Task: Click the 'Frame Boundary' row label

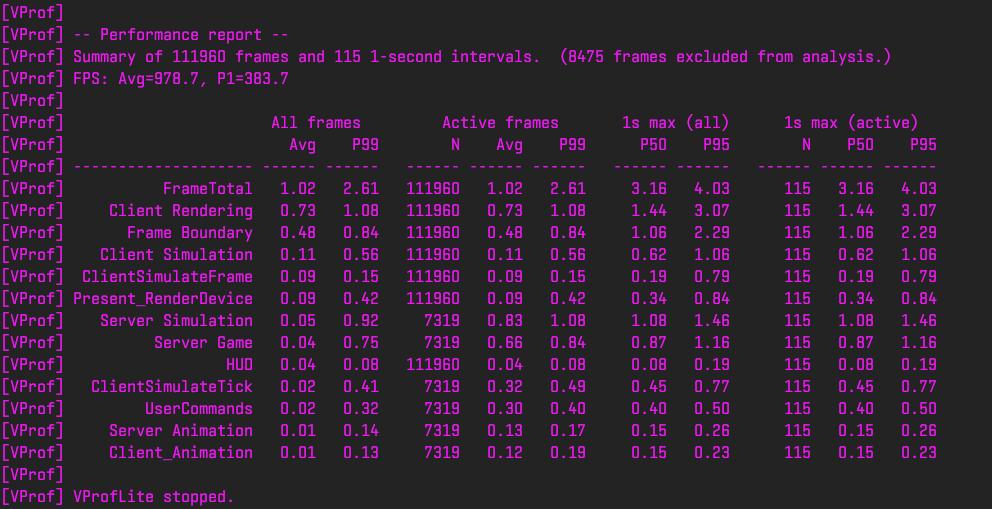Action: pos(190,233)
